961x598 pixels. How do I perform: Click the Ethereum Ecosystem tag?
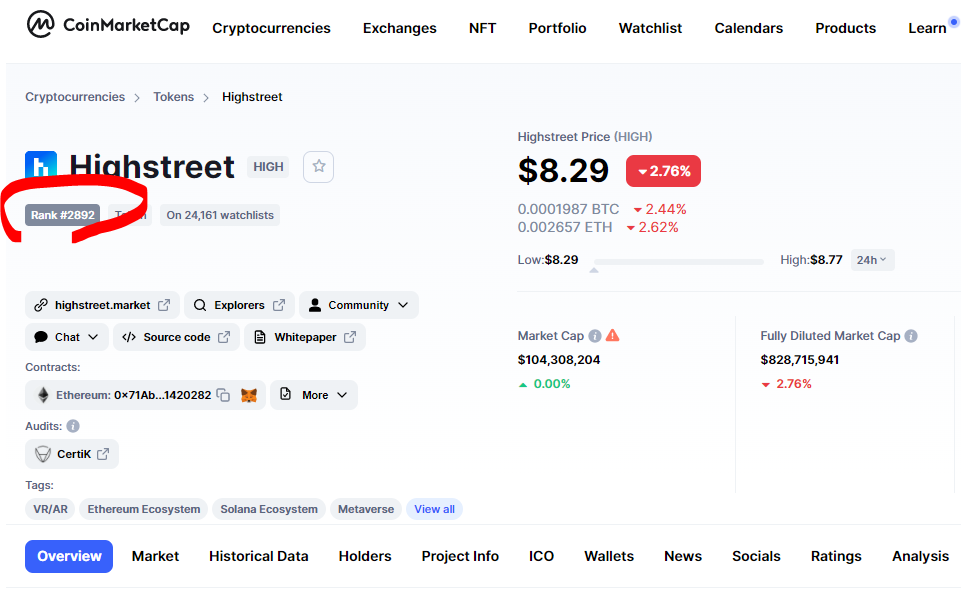[x=143, y=509]
